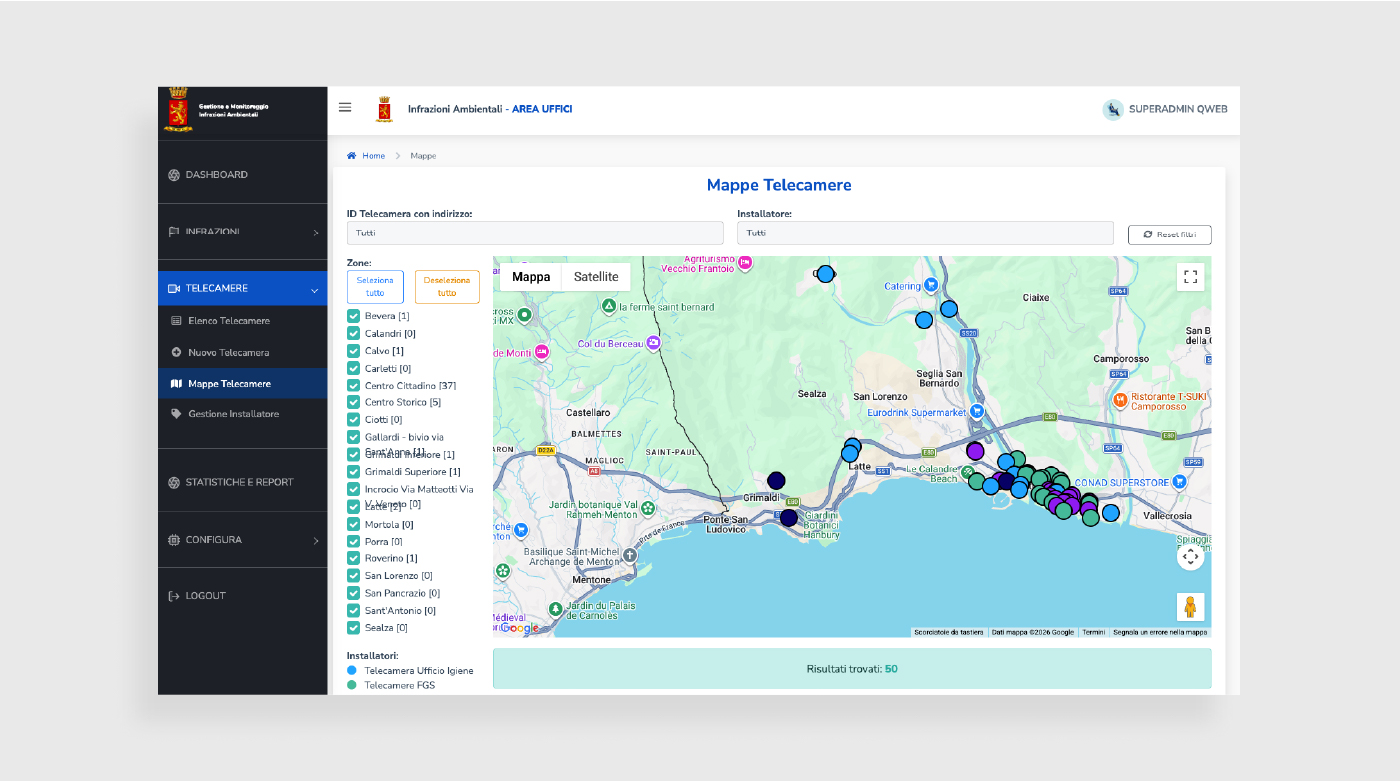Uncheck the Bevera zone checkbox

(x=353, y=316)
